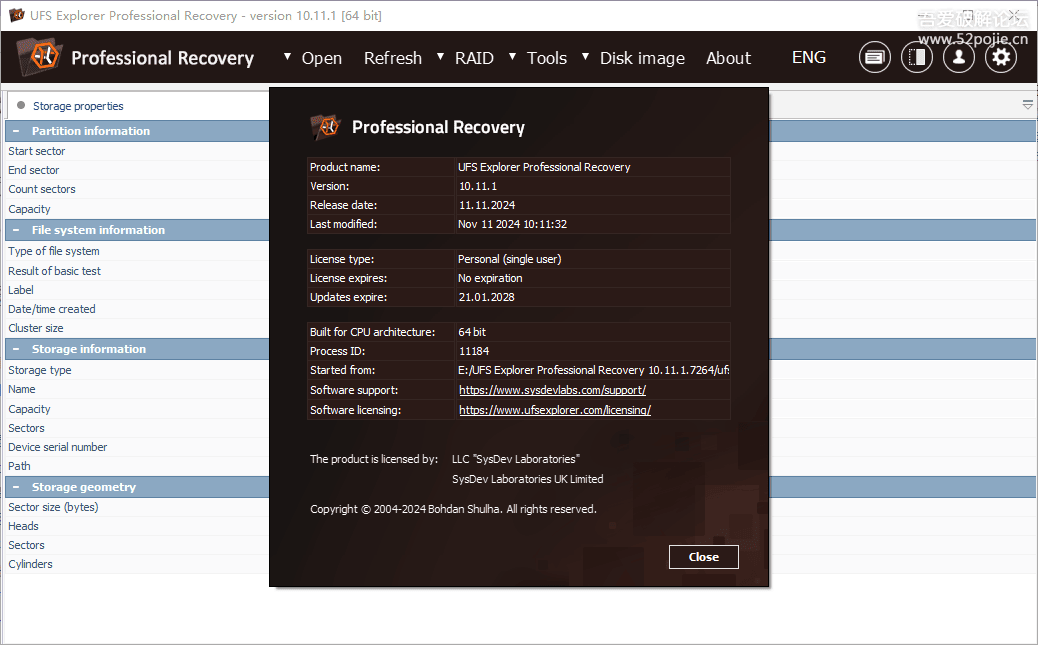This screenshot has width=1038, height=645.
Task: Click the logo icon in the About dialog
Action: tap(325, 127)
